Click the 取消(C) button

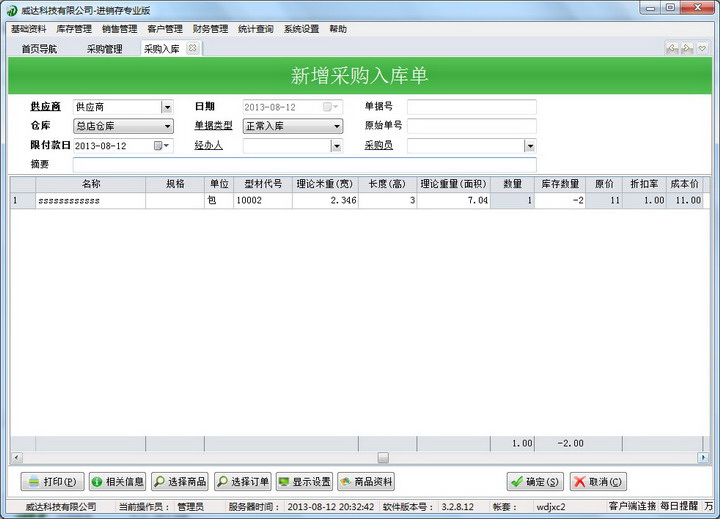(598, 481)
